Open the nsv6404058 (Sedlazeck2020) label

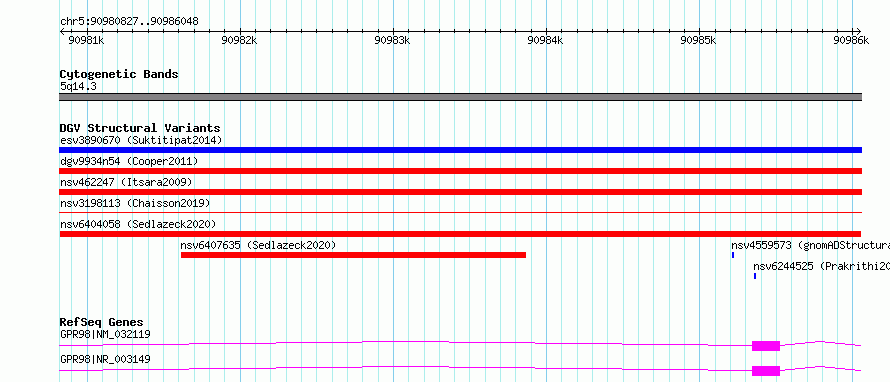[x=138, y=224]
